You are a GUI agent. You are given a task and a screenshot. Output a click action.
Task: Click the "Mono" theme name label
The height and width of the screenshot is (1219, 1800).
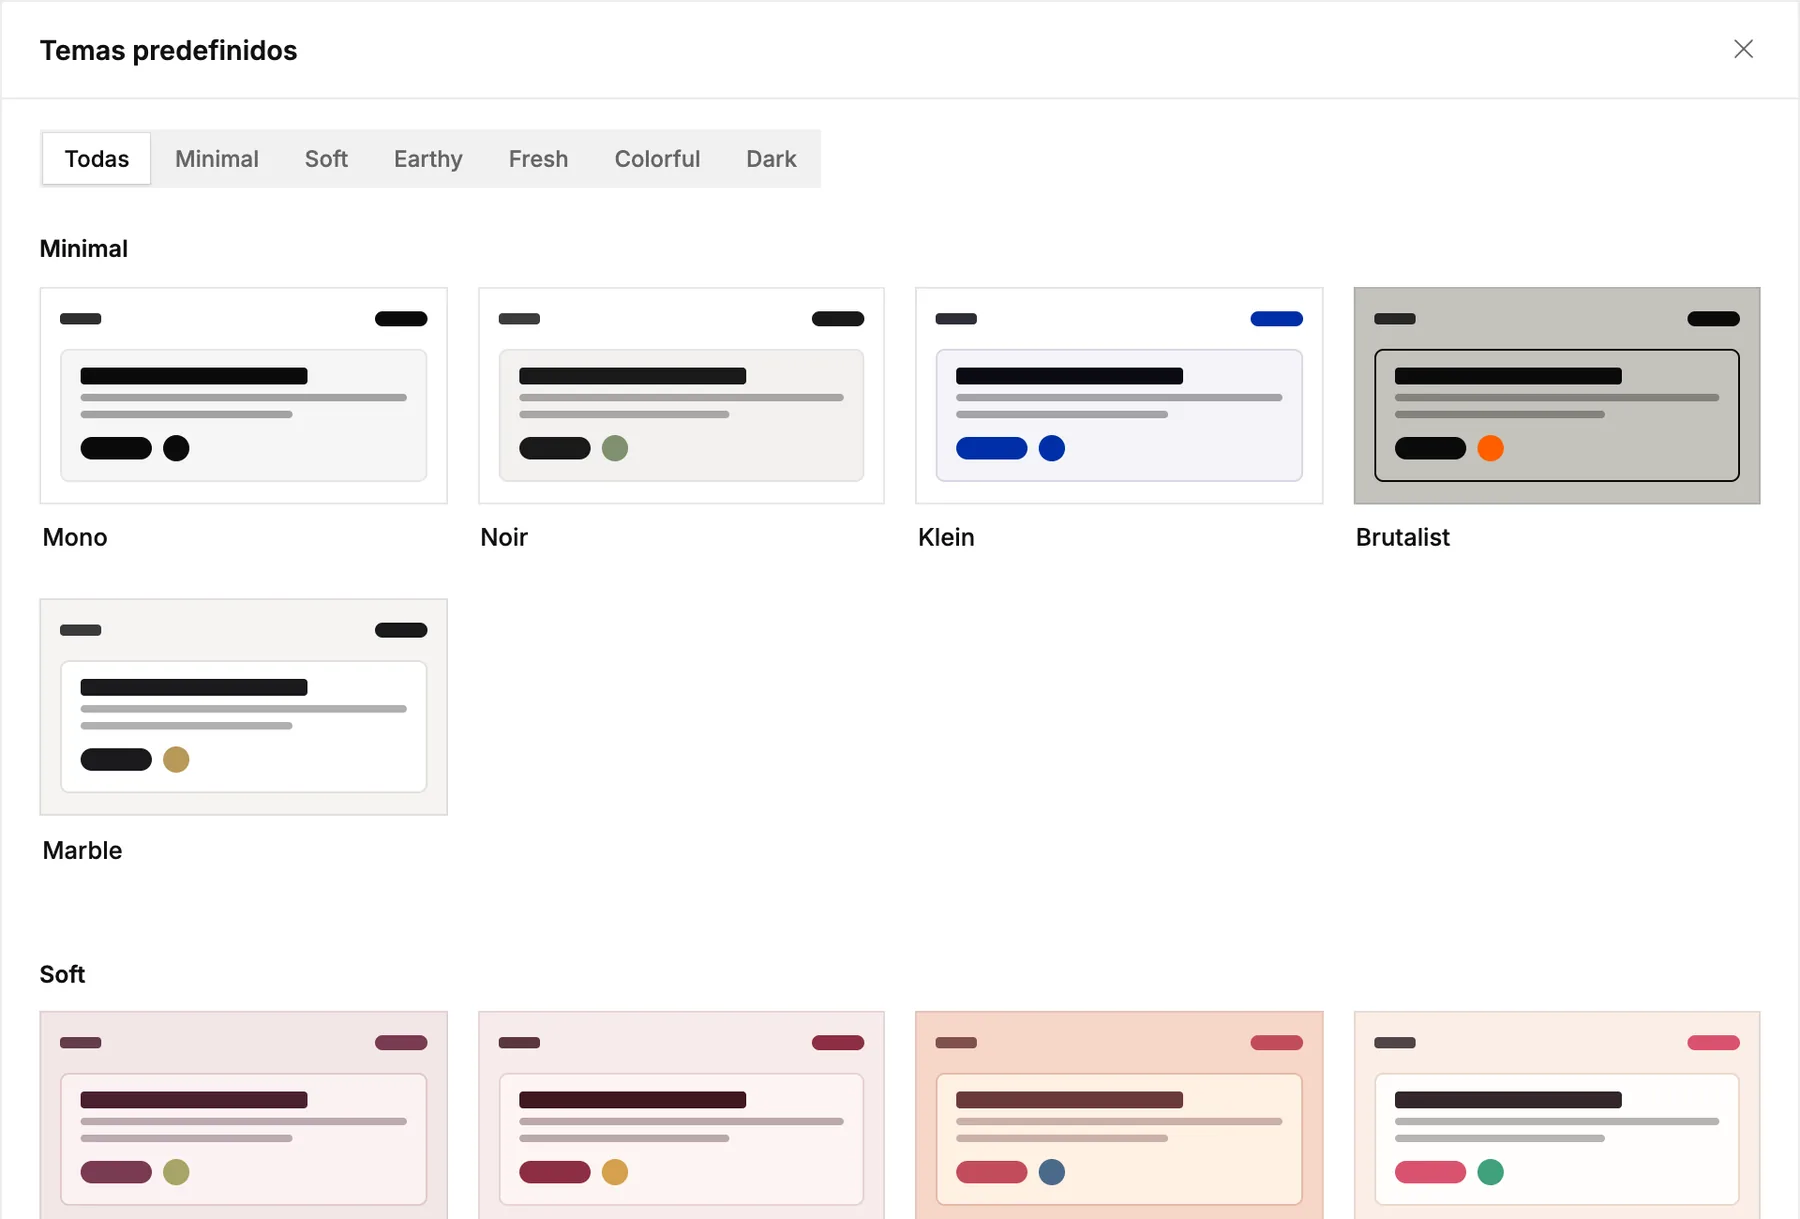(75, 537)
